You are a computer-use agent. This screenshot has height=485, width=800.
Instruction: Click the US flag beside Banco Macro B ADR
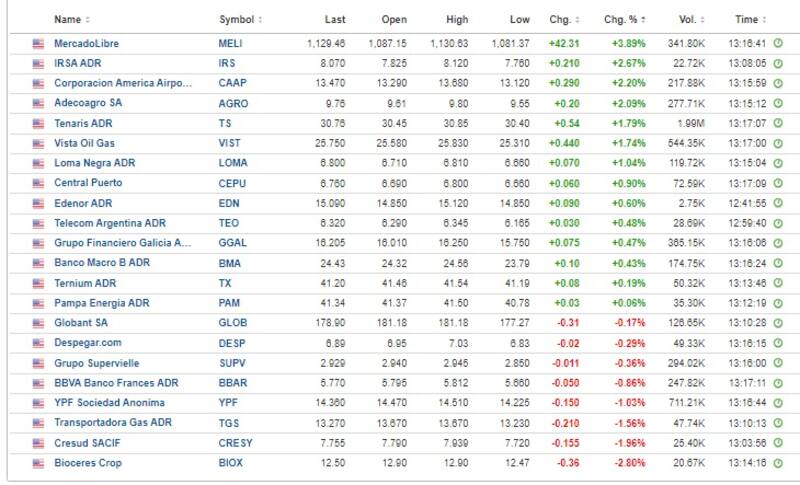pyautogui.click(x=39, y=263)
